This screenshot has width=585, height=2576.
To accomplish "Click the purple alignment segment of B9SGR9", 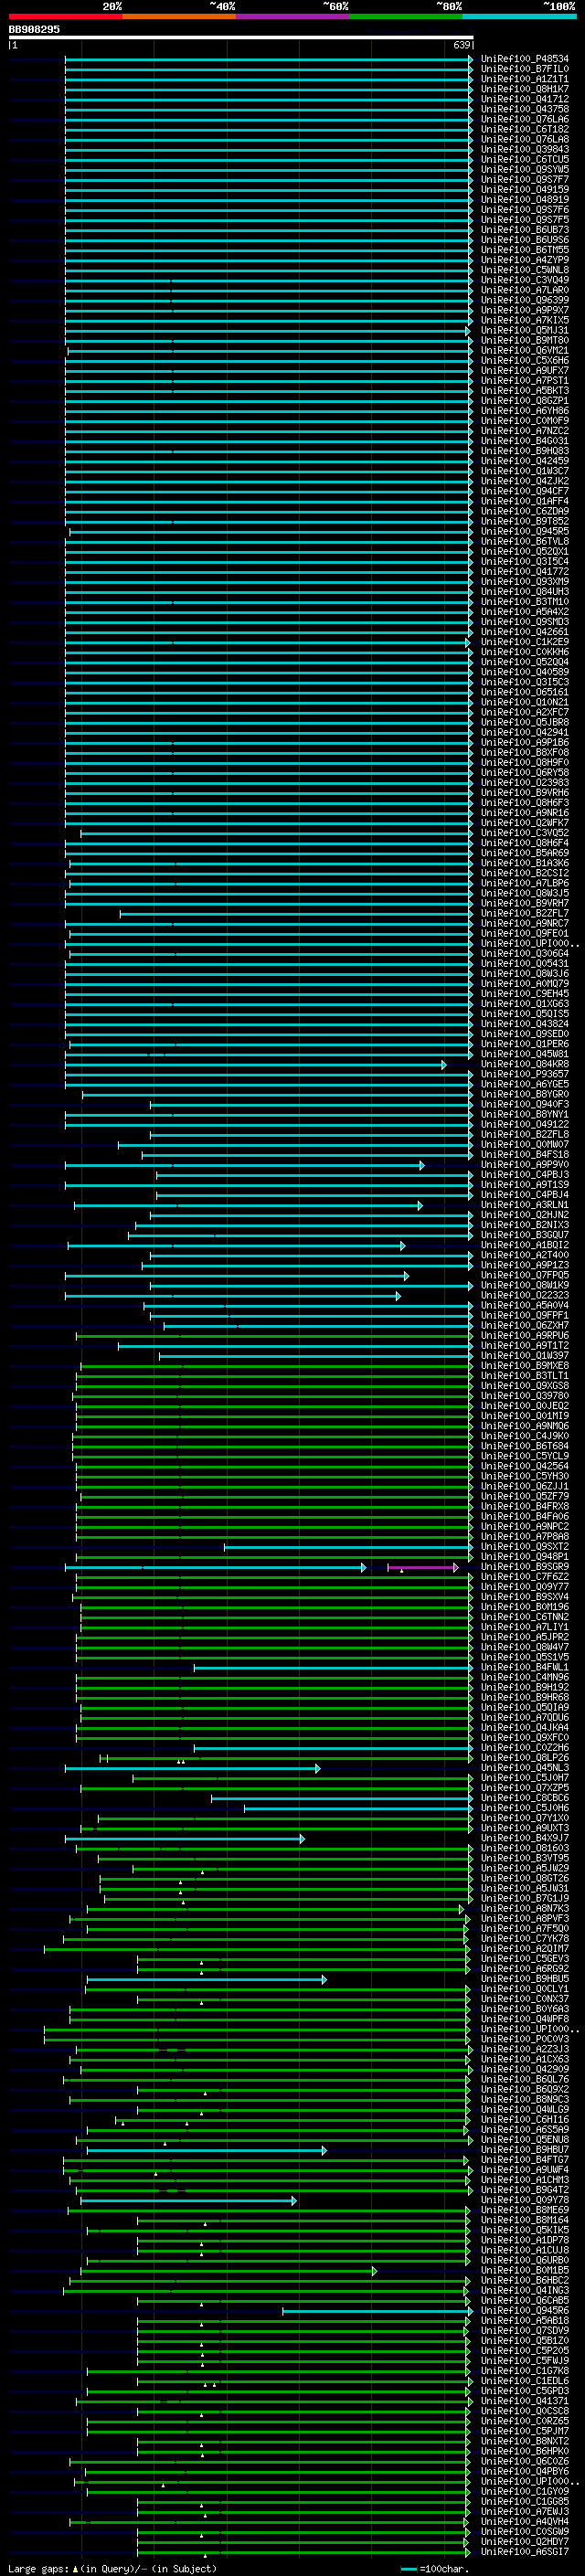I will (x=423, y=1567).
